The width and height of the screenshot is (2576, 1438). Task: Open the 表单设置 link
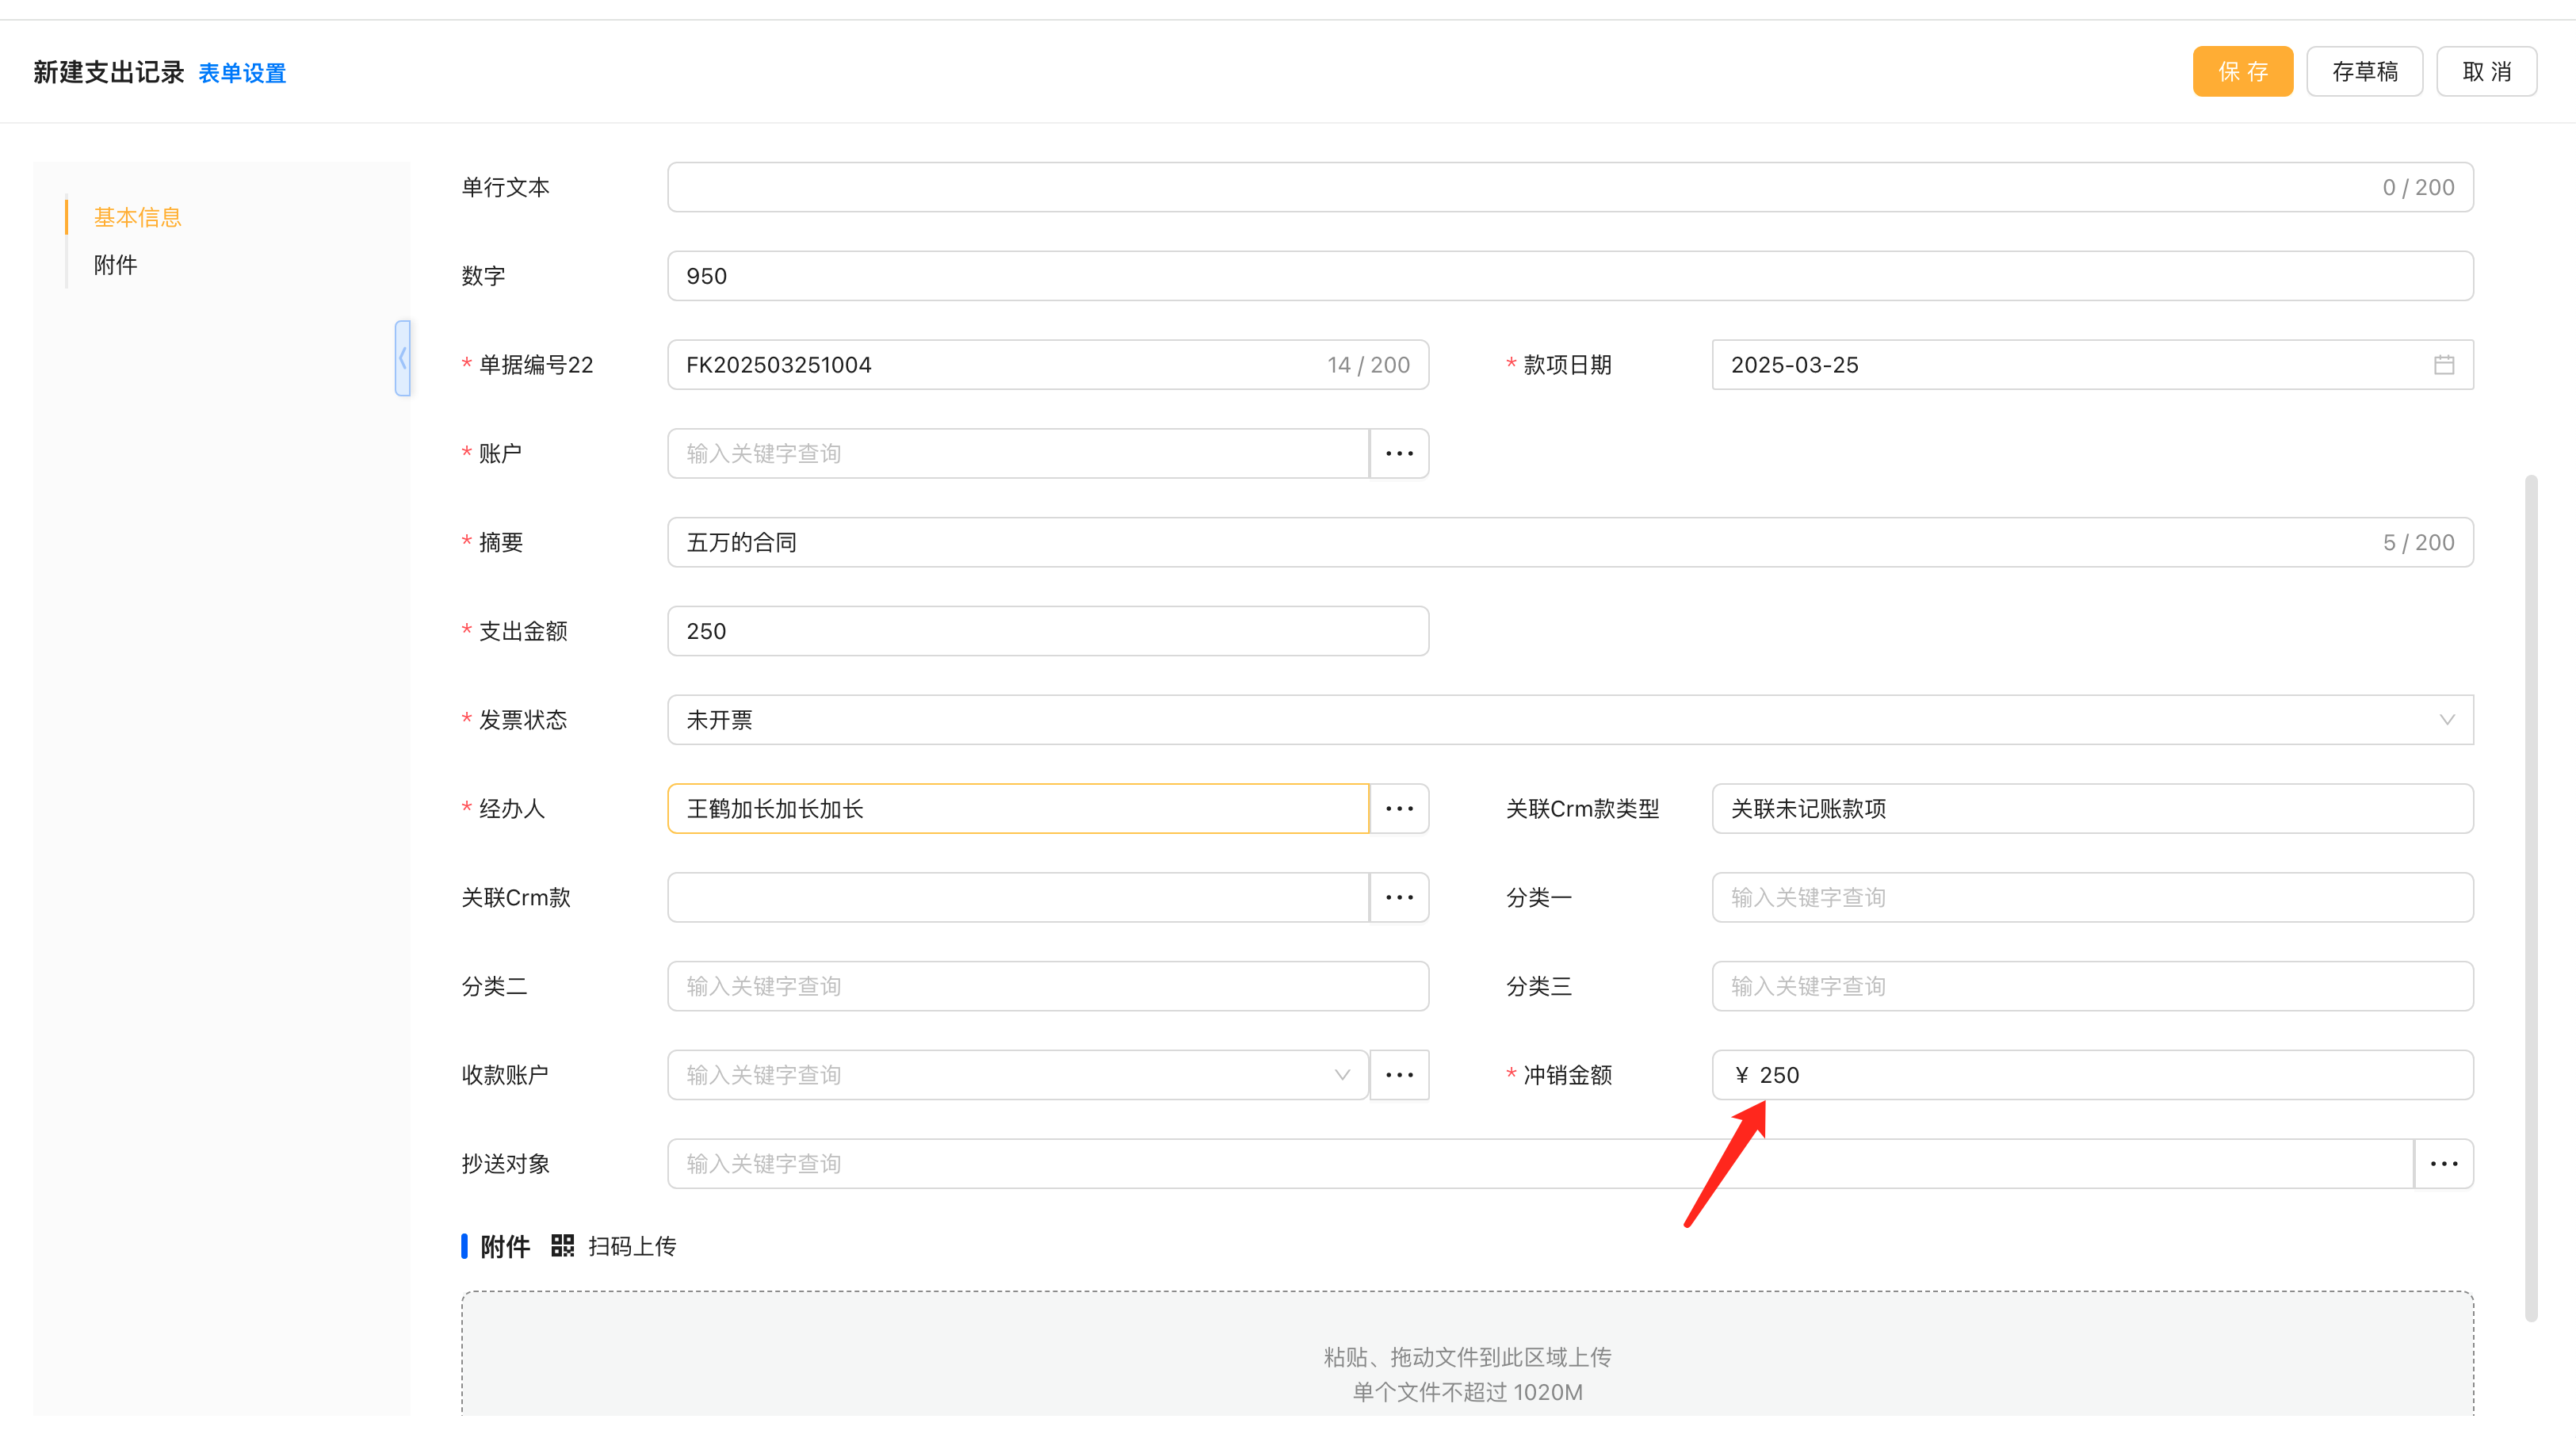(x=242, y=73)
